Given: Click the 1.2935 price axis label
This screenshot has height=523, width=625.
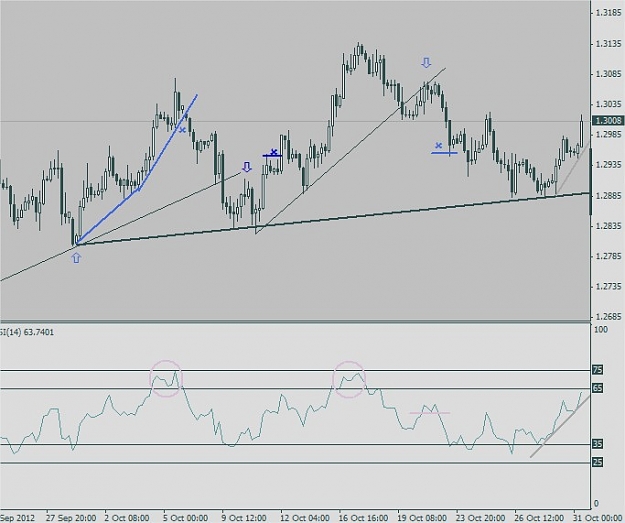Looking at the screenshot, I should 608,165.
